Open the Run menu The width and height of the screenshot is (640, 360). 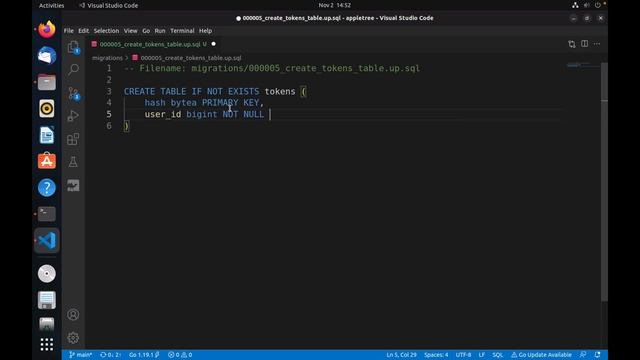[160, 31]
